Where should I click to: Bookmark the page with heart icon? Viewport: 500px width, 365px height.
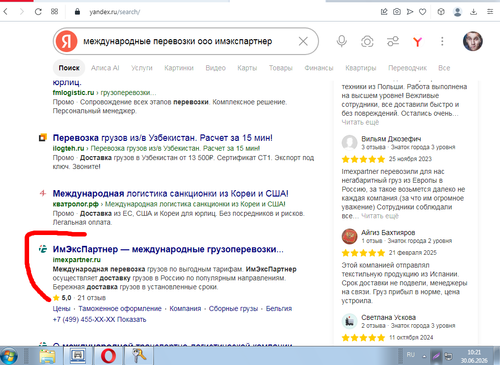point(423,12)
